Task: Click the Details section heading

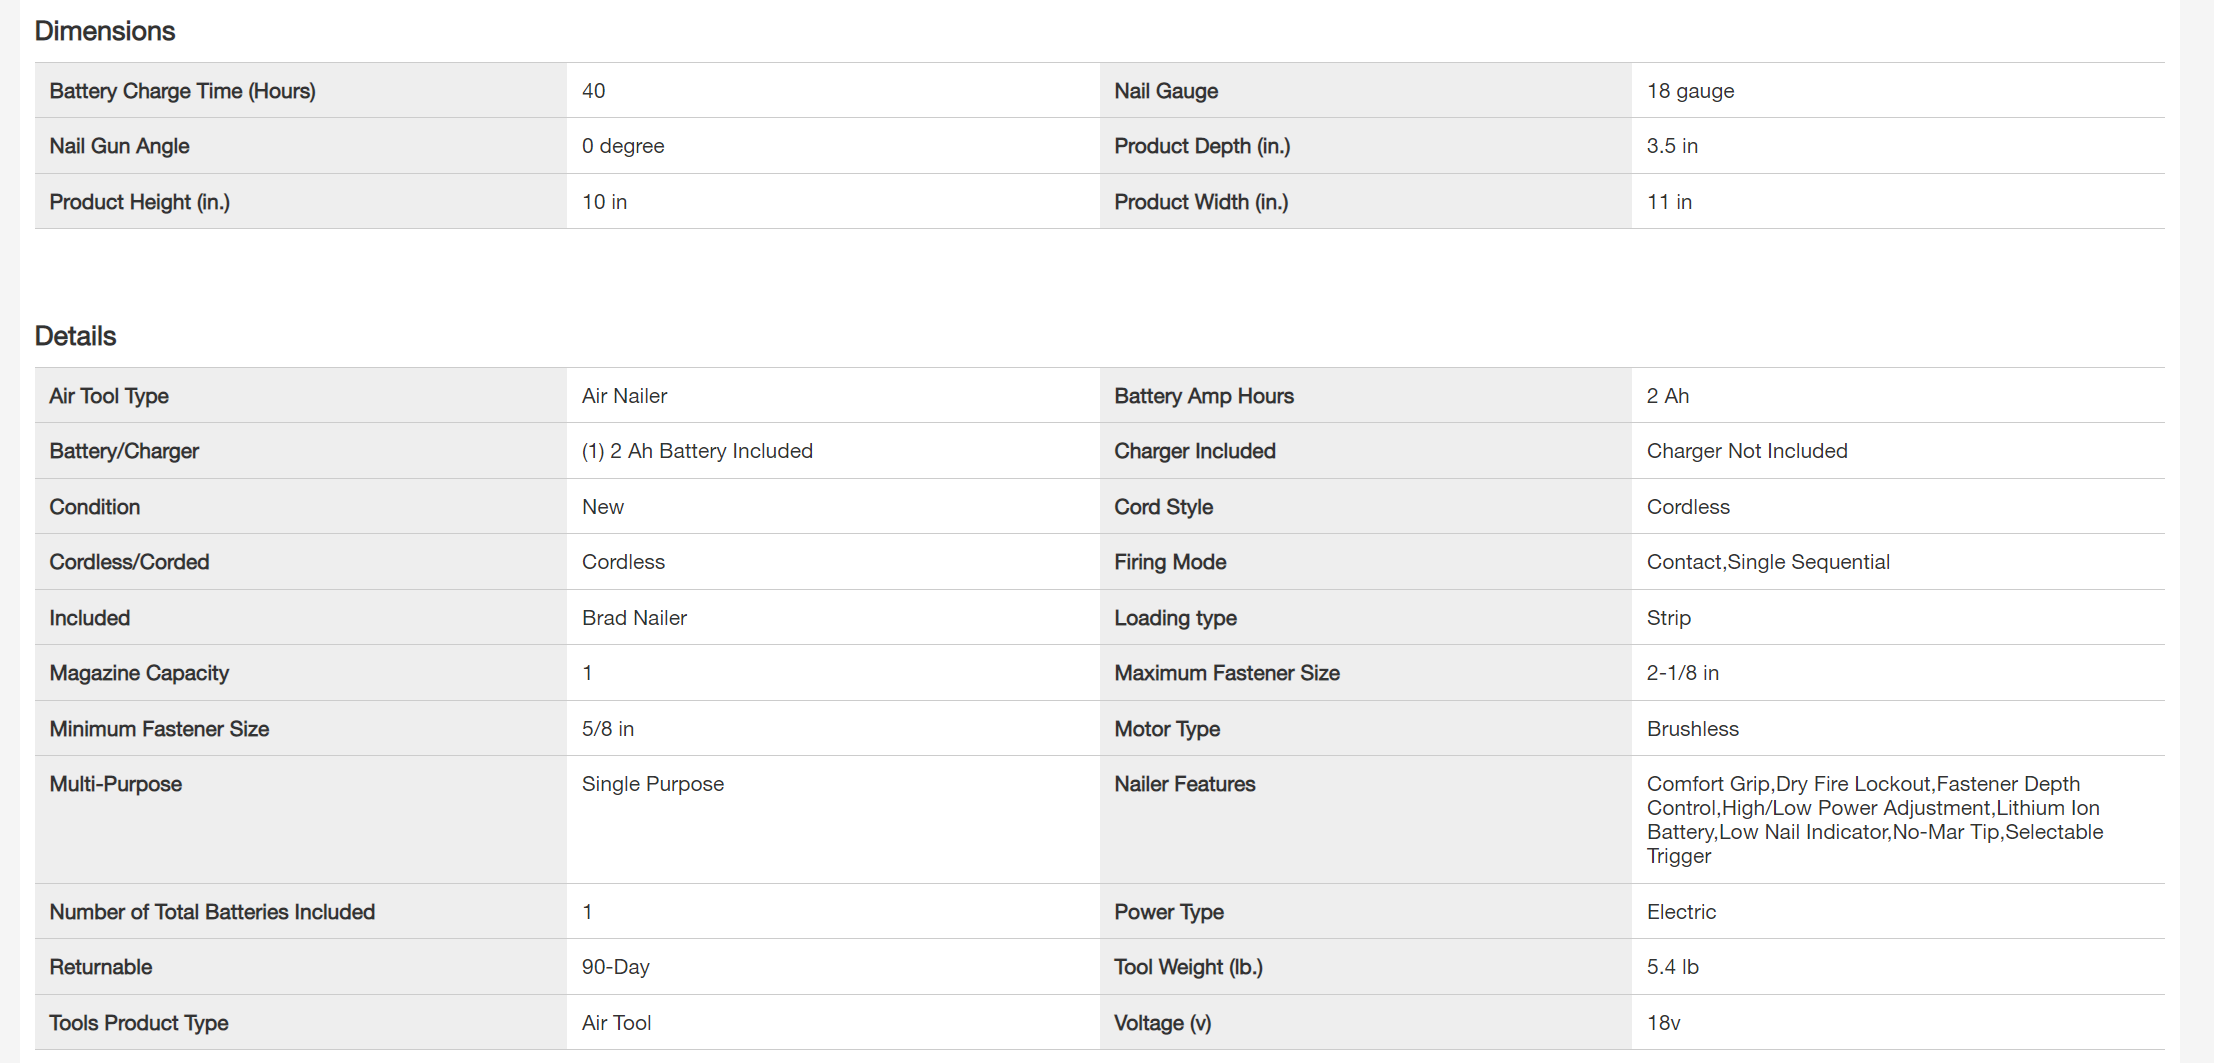Action: pos(76,336)
